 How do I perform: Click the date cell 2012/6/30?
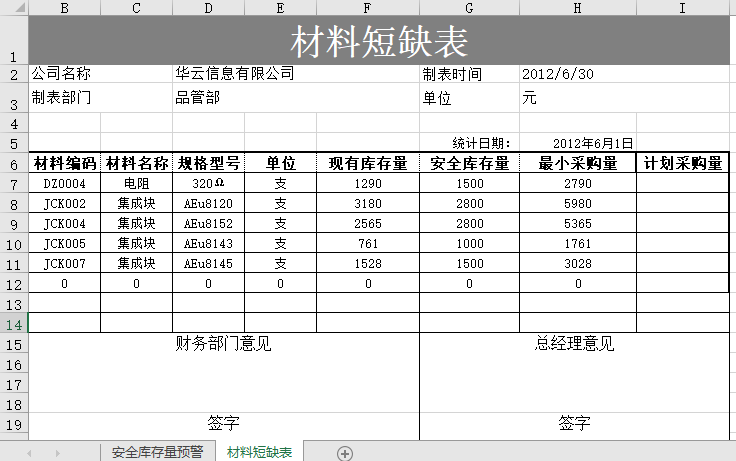click(x=558, y=74)
